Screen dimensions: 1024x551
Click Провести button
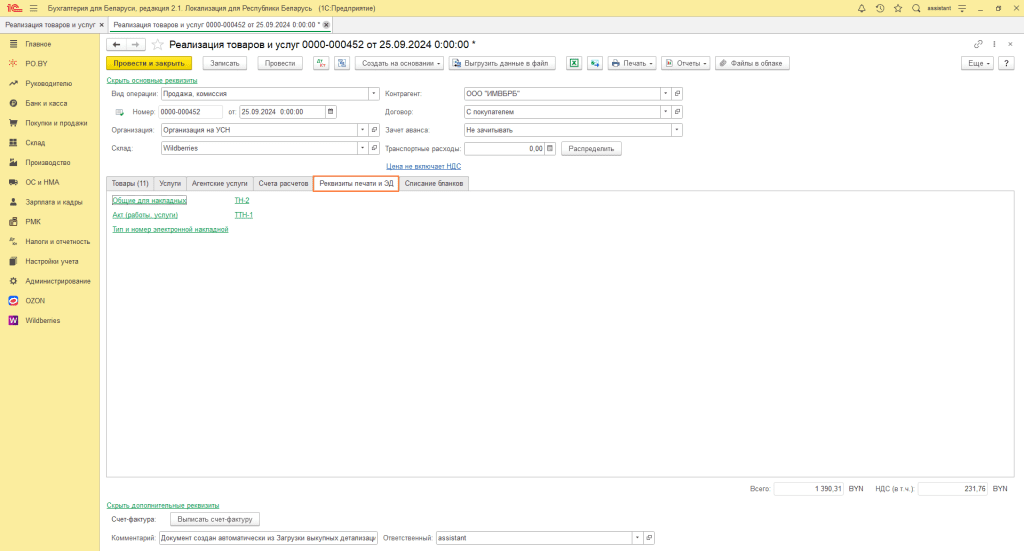pos(280,63)
